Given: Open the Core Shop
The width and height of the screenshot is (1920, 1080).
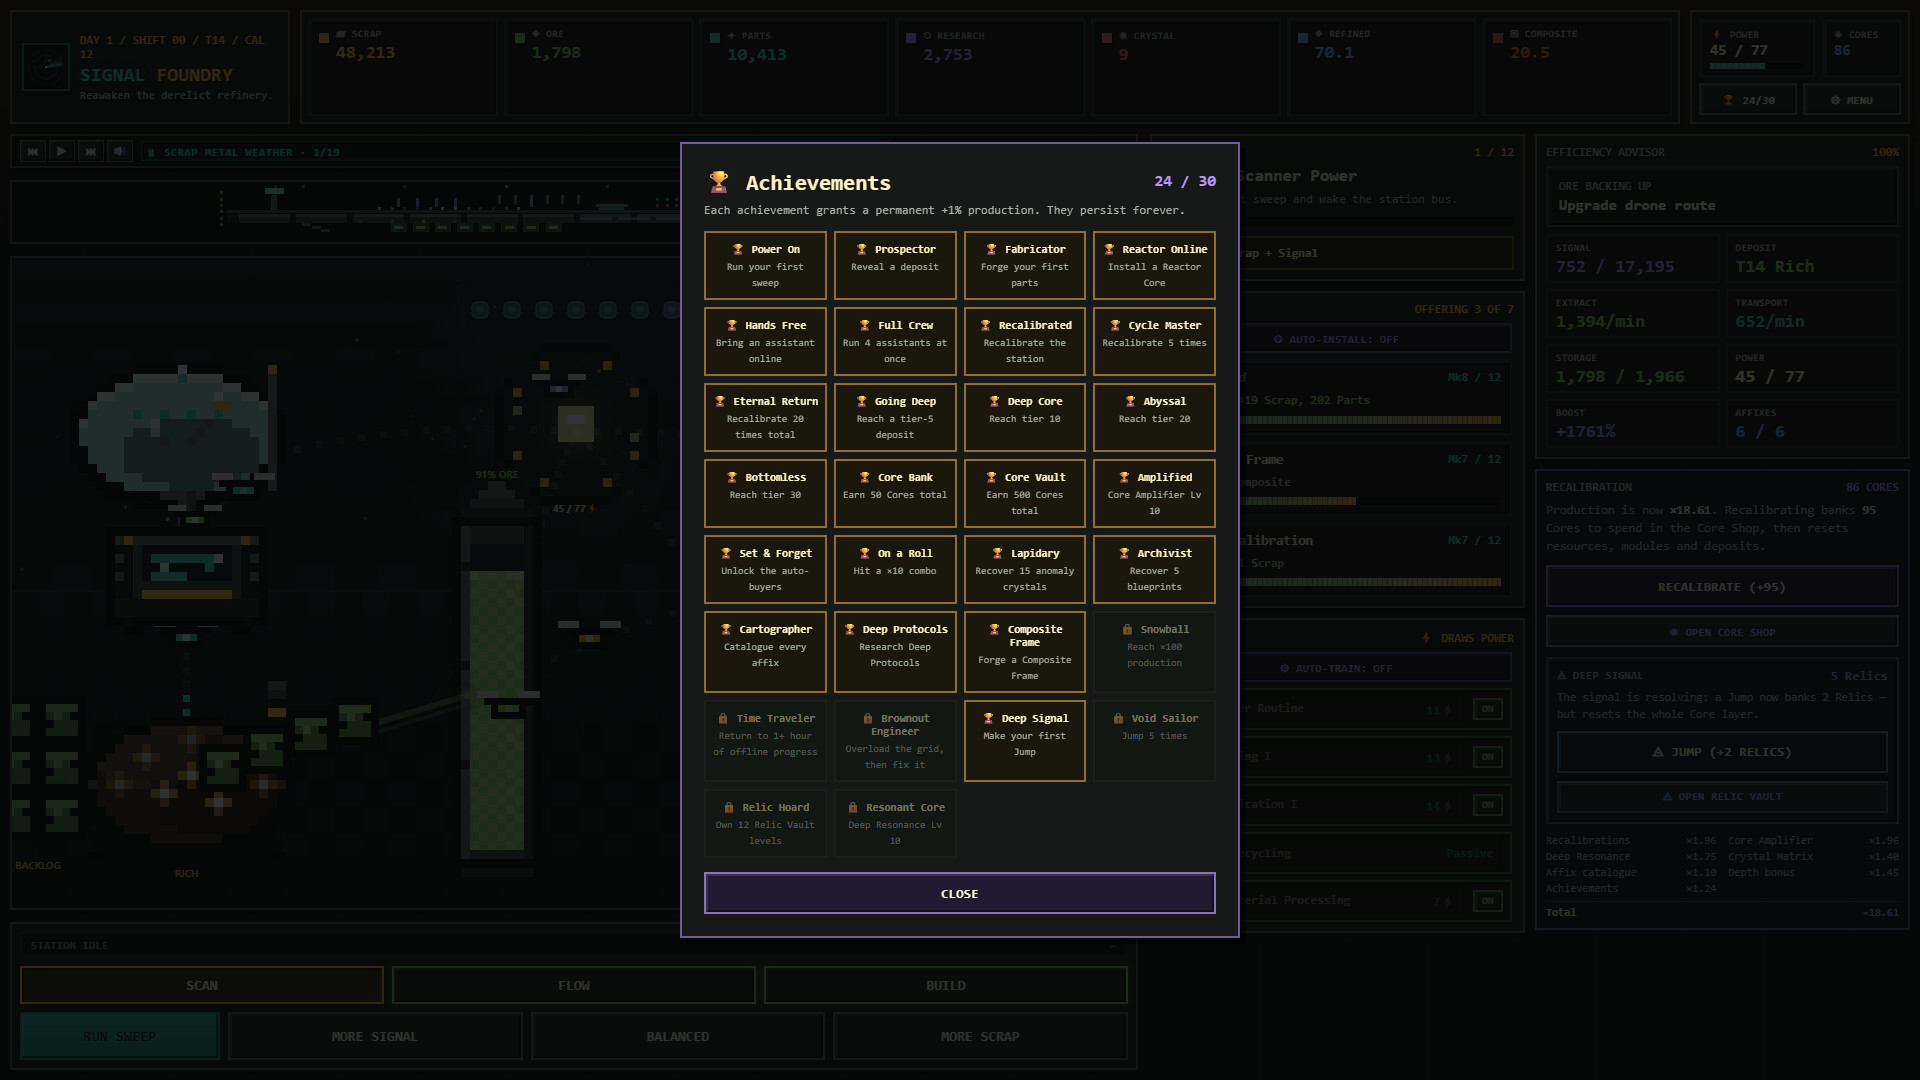Looking at the screenshot, I should [1722, 632].
